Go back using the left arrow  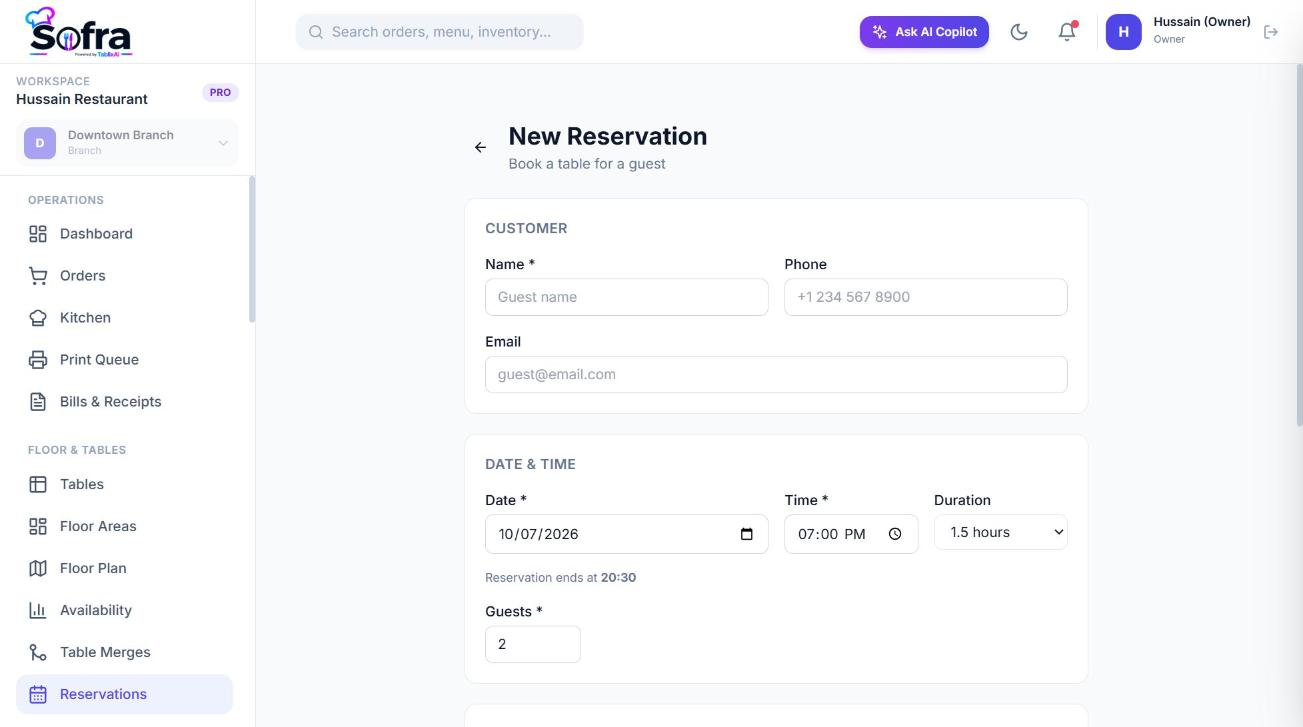[481, 147]
